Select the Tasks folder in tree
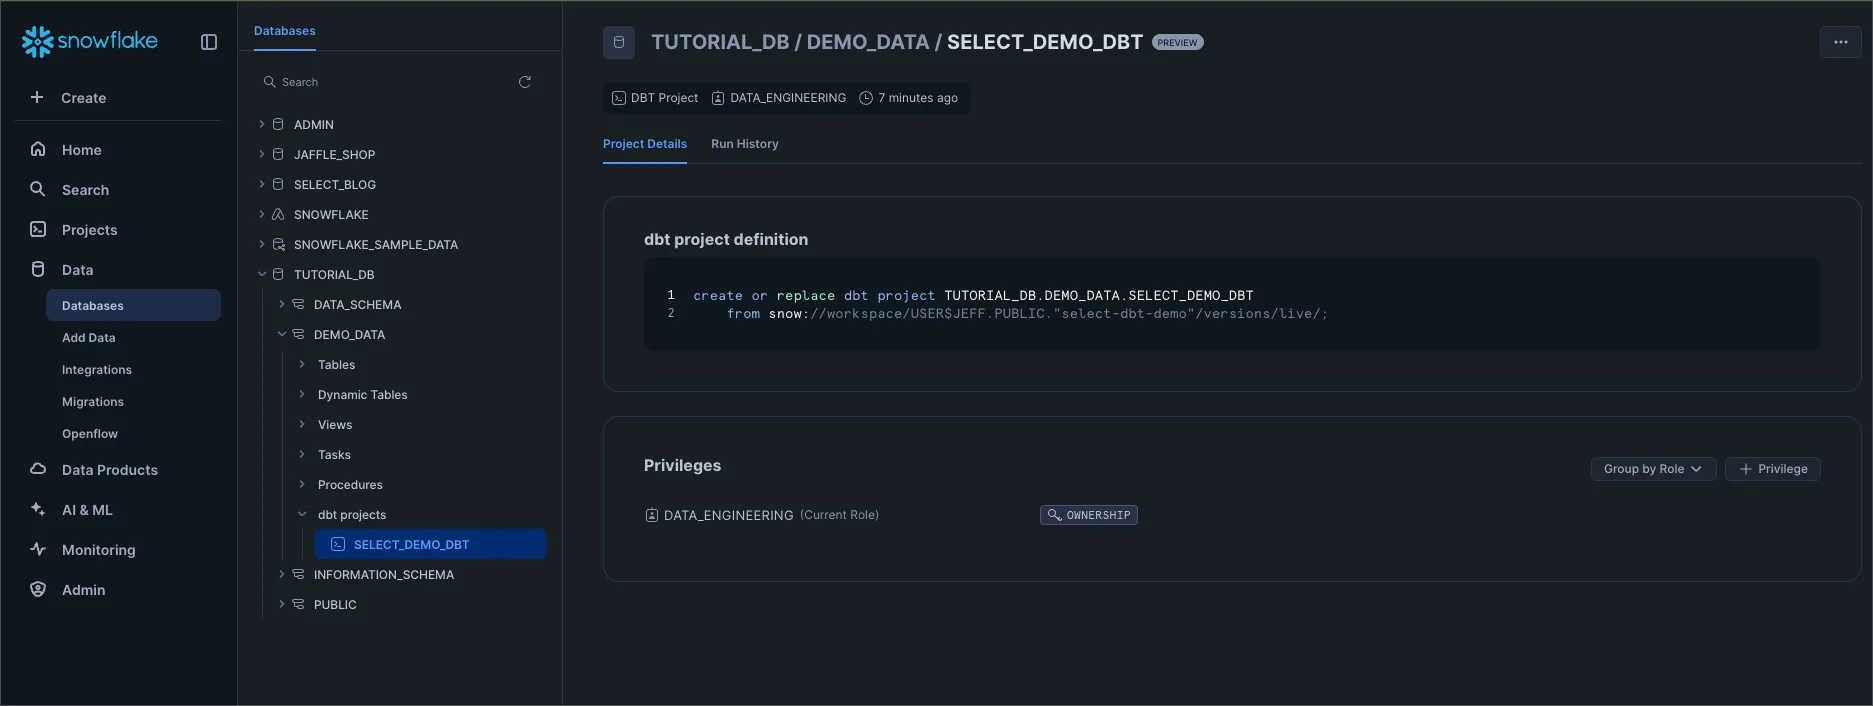Image resolution: width=1873 pixels, height=706 pixels. (334, 454)
